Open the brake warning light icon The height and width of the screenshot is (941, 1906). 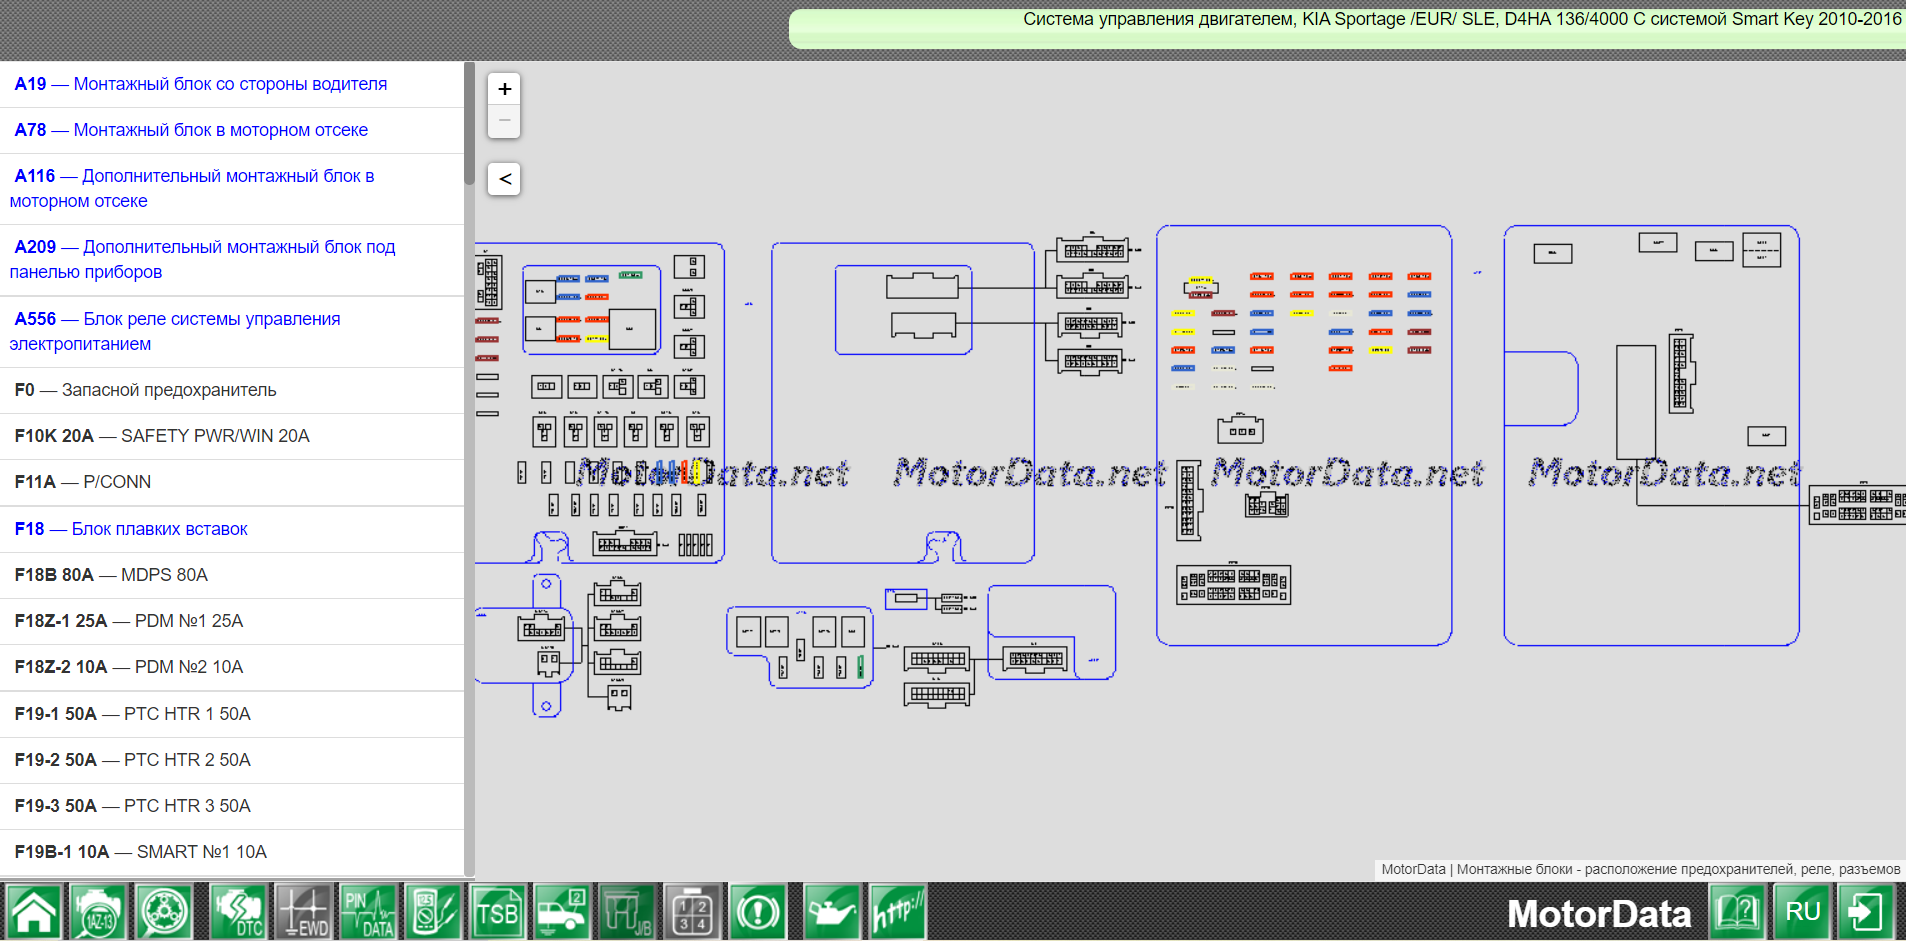pyautogui.click(x=757, y=912)
